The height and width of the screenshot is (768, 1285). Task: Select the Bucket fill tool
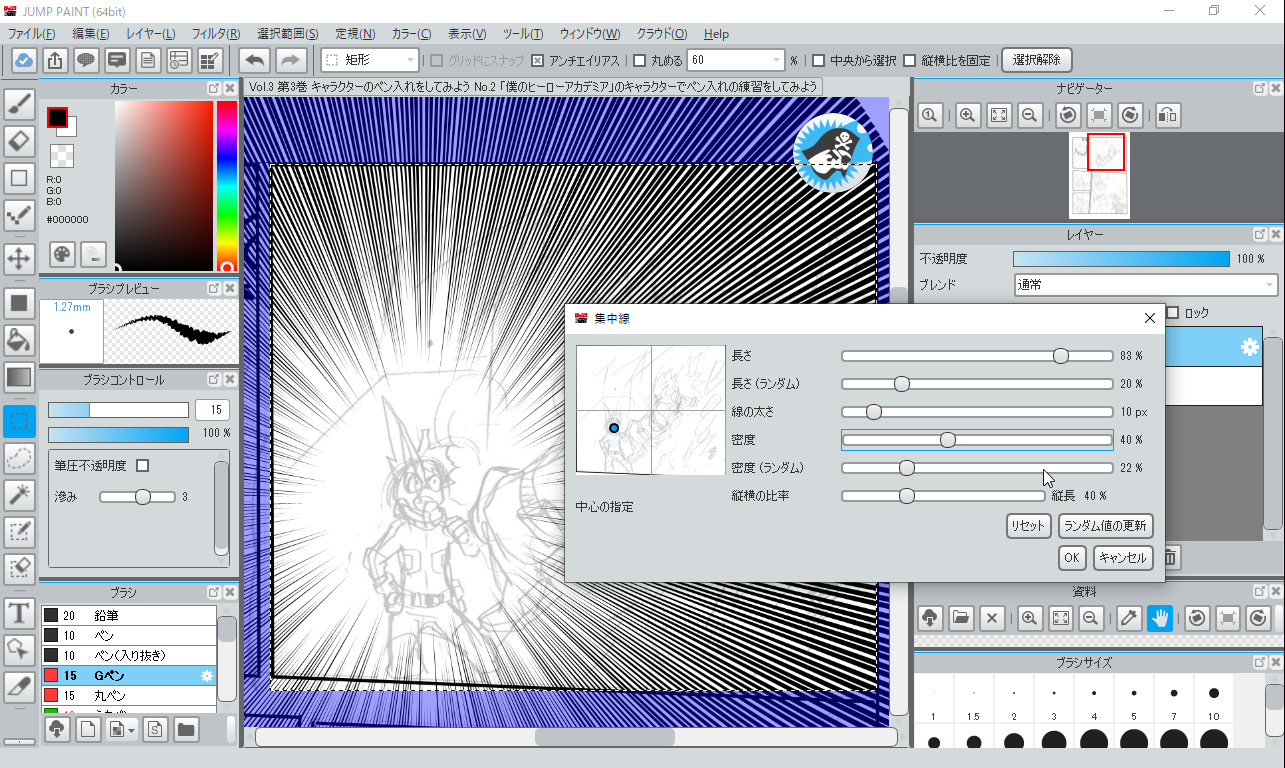point(19,339)
